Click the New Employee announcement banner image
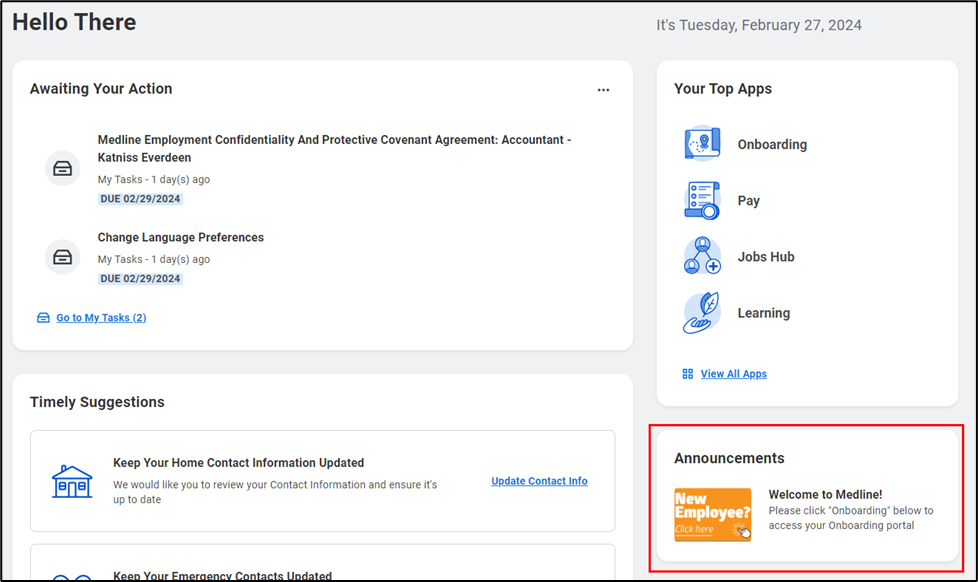This screenshot has width=978, height=582. 712,514
